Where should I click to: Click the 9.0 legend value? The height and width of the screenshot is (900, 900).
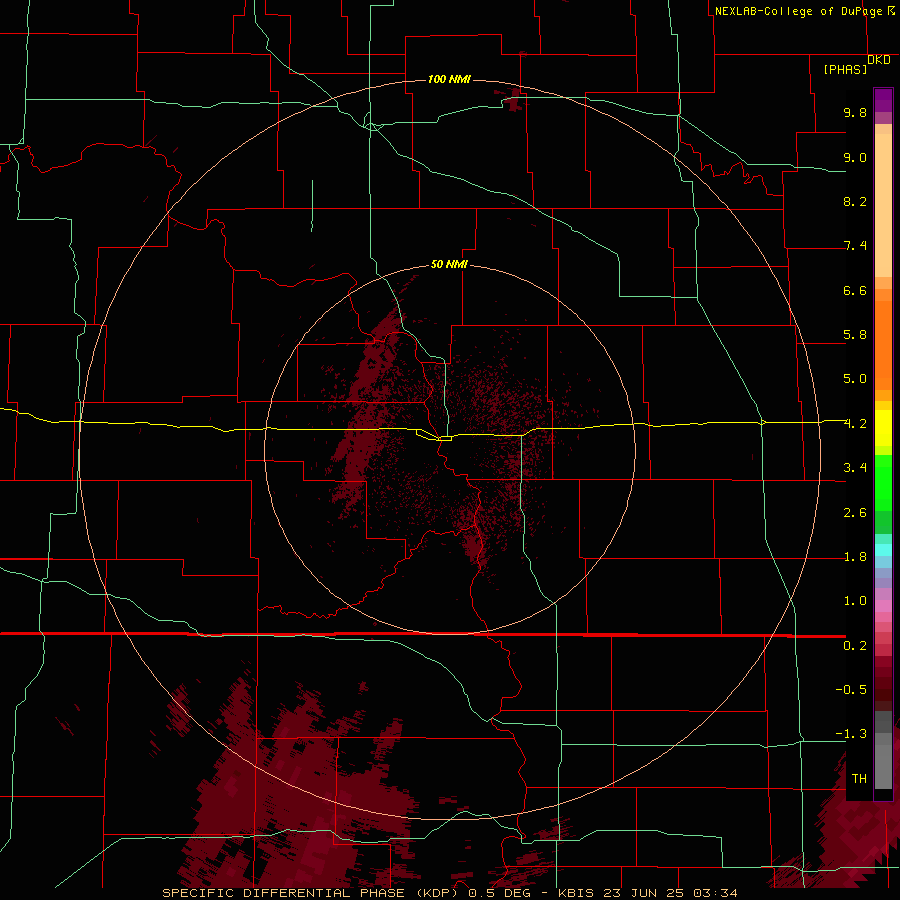[x=855, y=157]
